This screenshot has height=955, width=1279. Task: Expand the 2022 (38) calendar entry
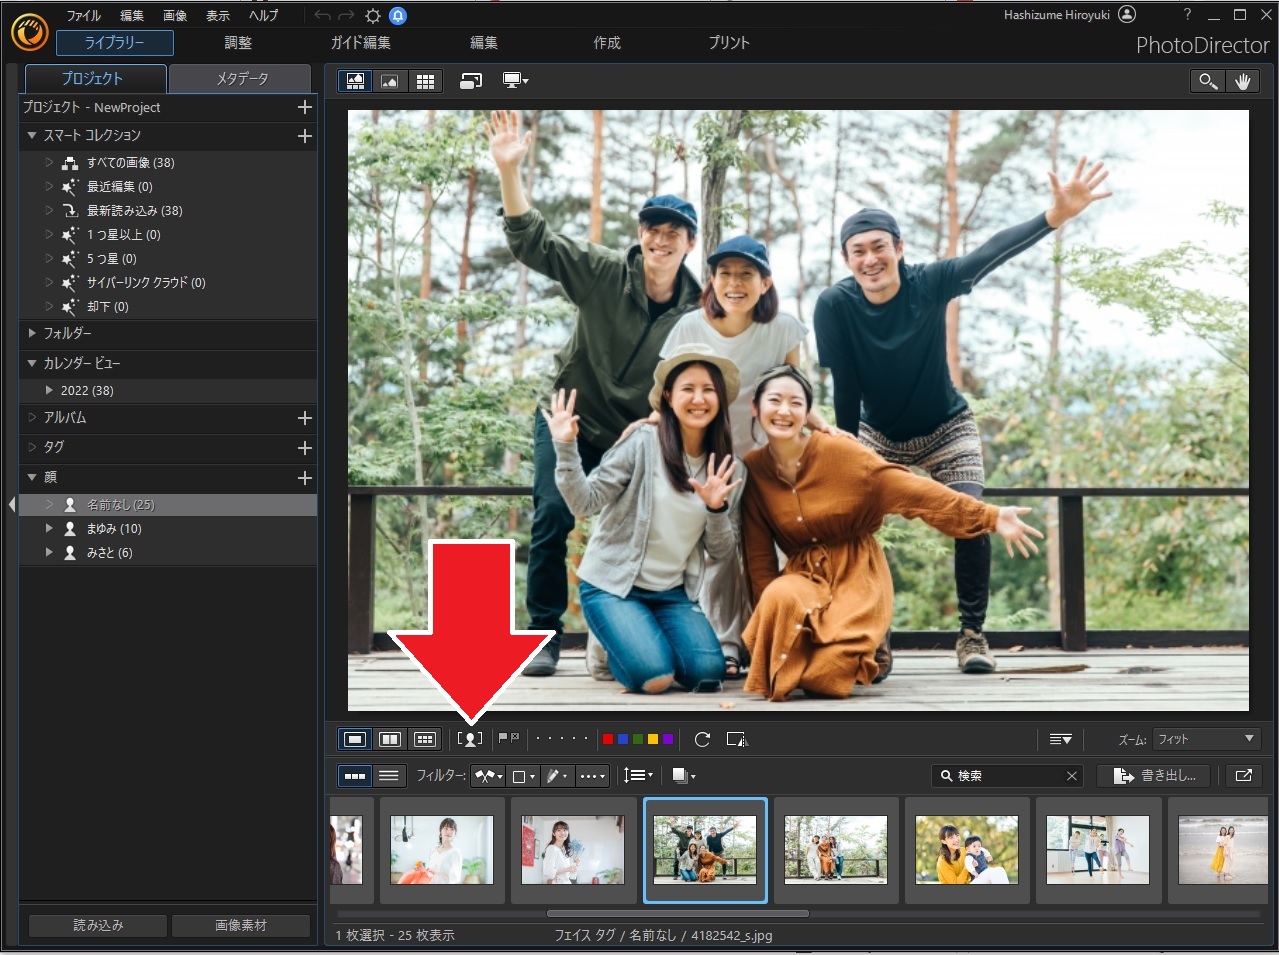tap(49, 390)
